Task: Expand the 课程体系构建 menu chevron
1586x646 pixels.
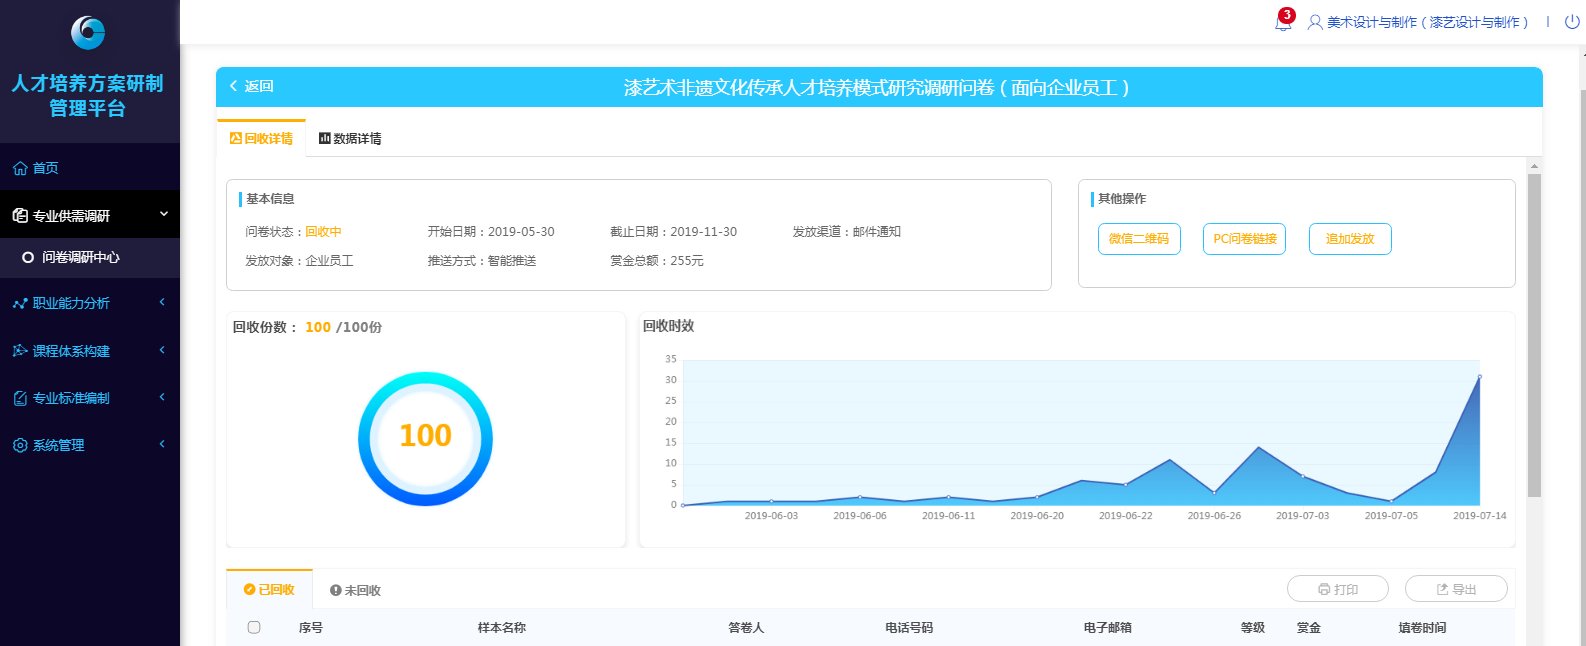Action: (162, 350)
